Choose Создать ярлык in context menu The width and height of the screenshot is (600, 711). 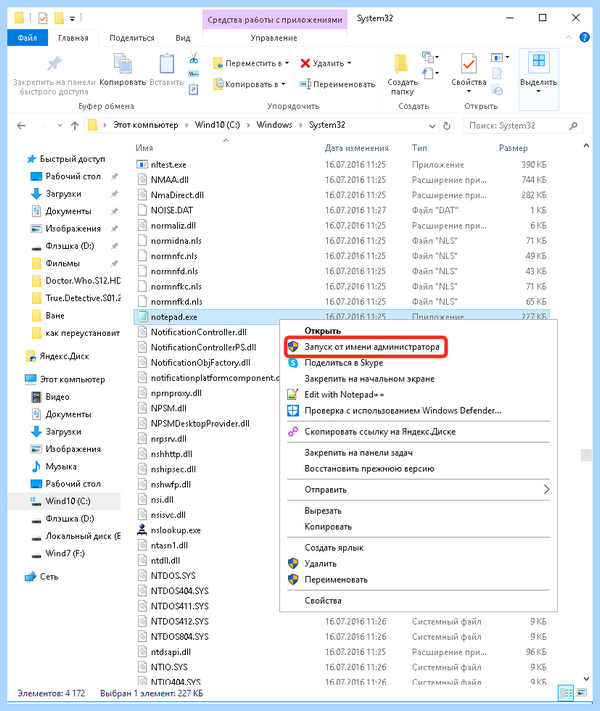[334, 548]
